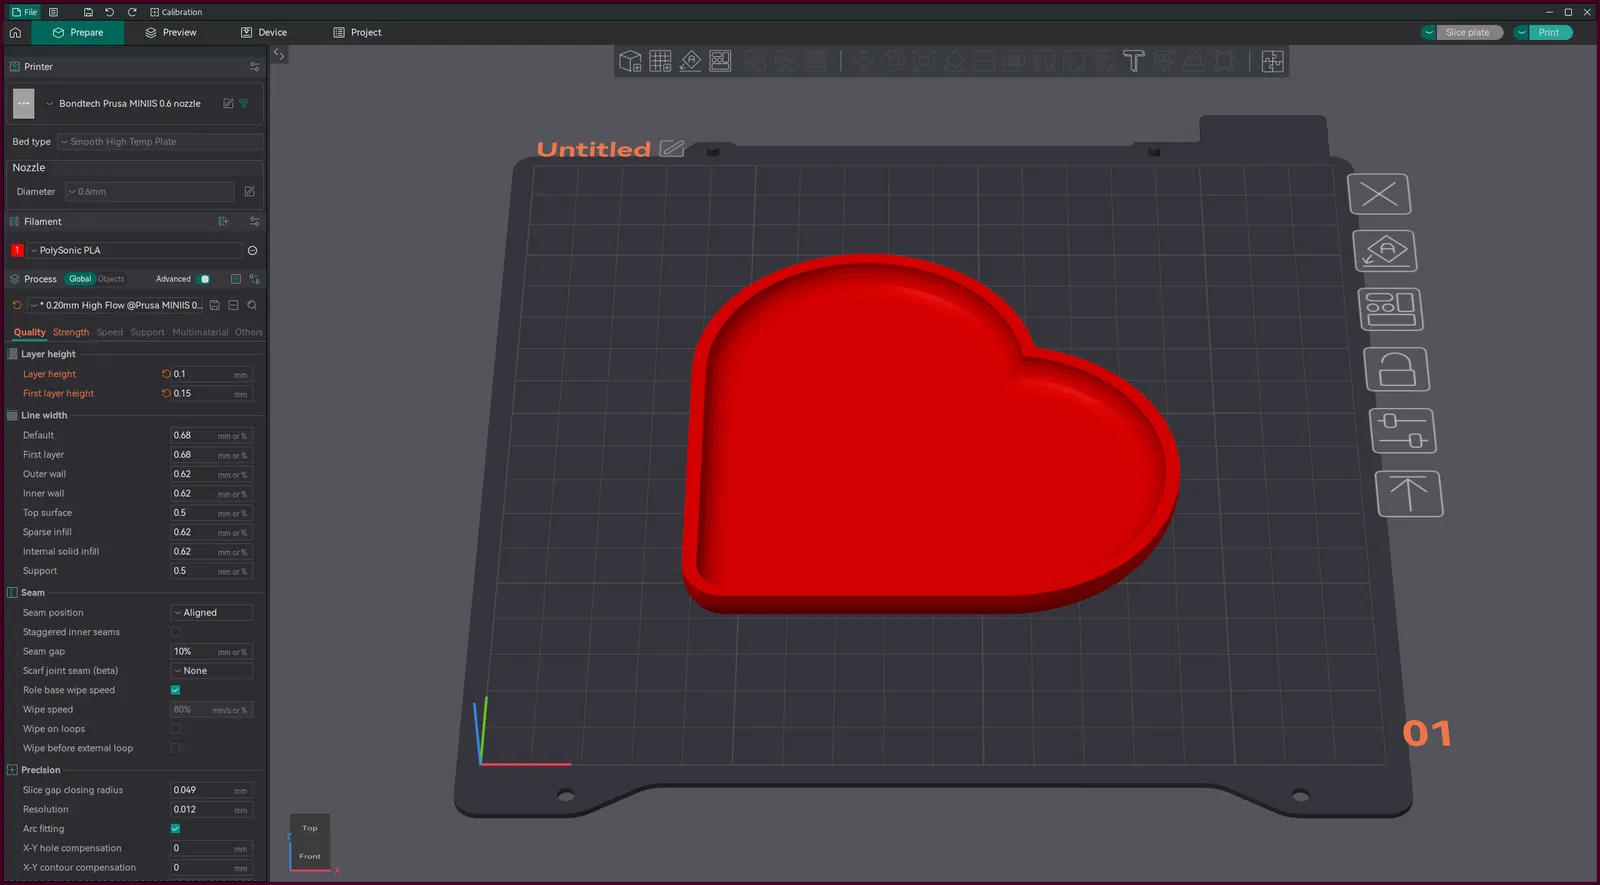Open the File menu
Screen dimensions: 1600x885
(x=24, y=12)
